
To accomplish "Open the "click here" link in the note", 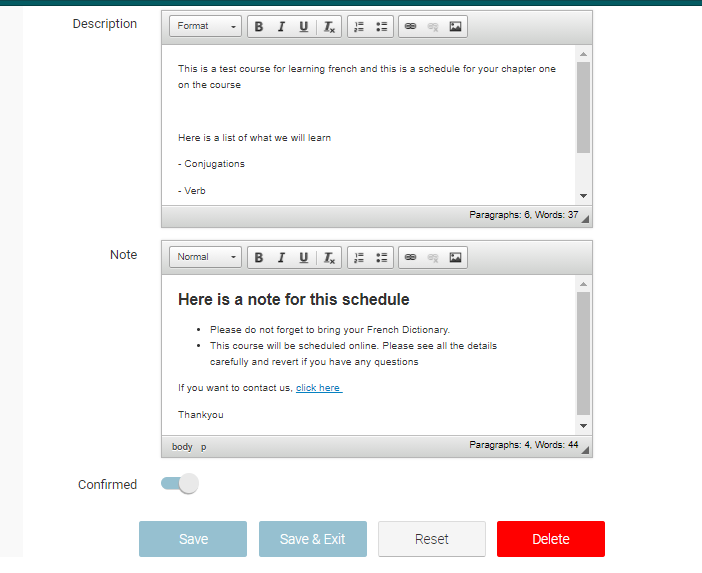I will click(318, 388).
